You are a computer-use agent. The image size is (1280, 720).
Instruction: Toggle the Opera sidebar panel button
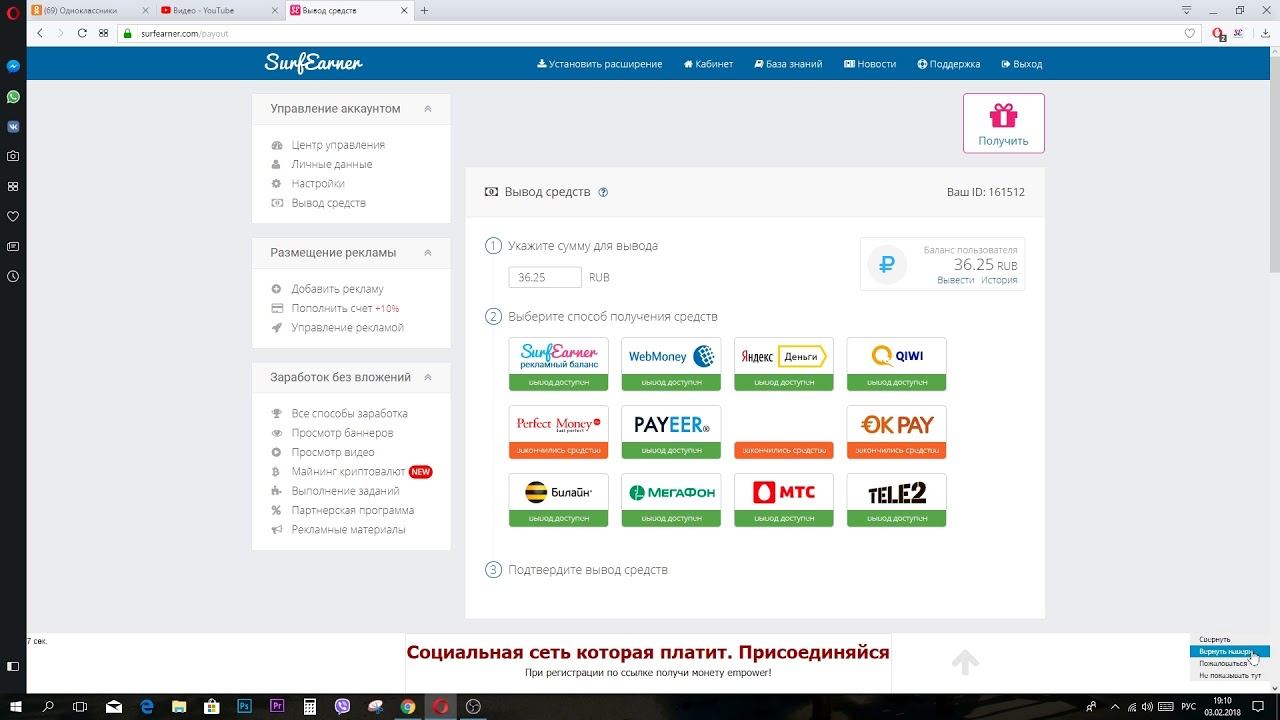(x=13, y=666)
